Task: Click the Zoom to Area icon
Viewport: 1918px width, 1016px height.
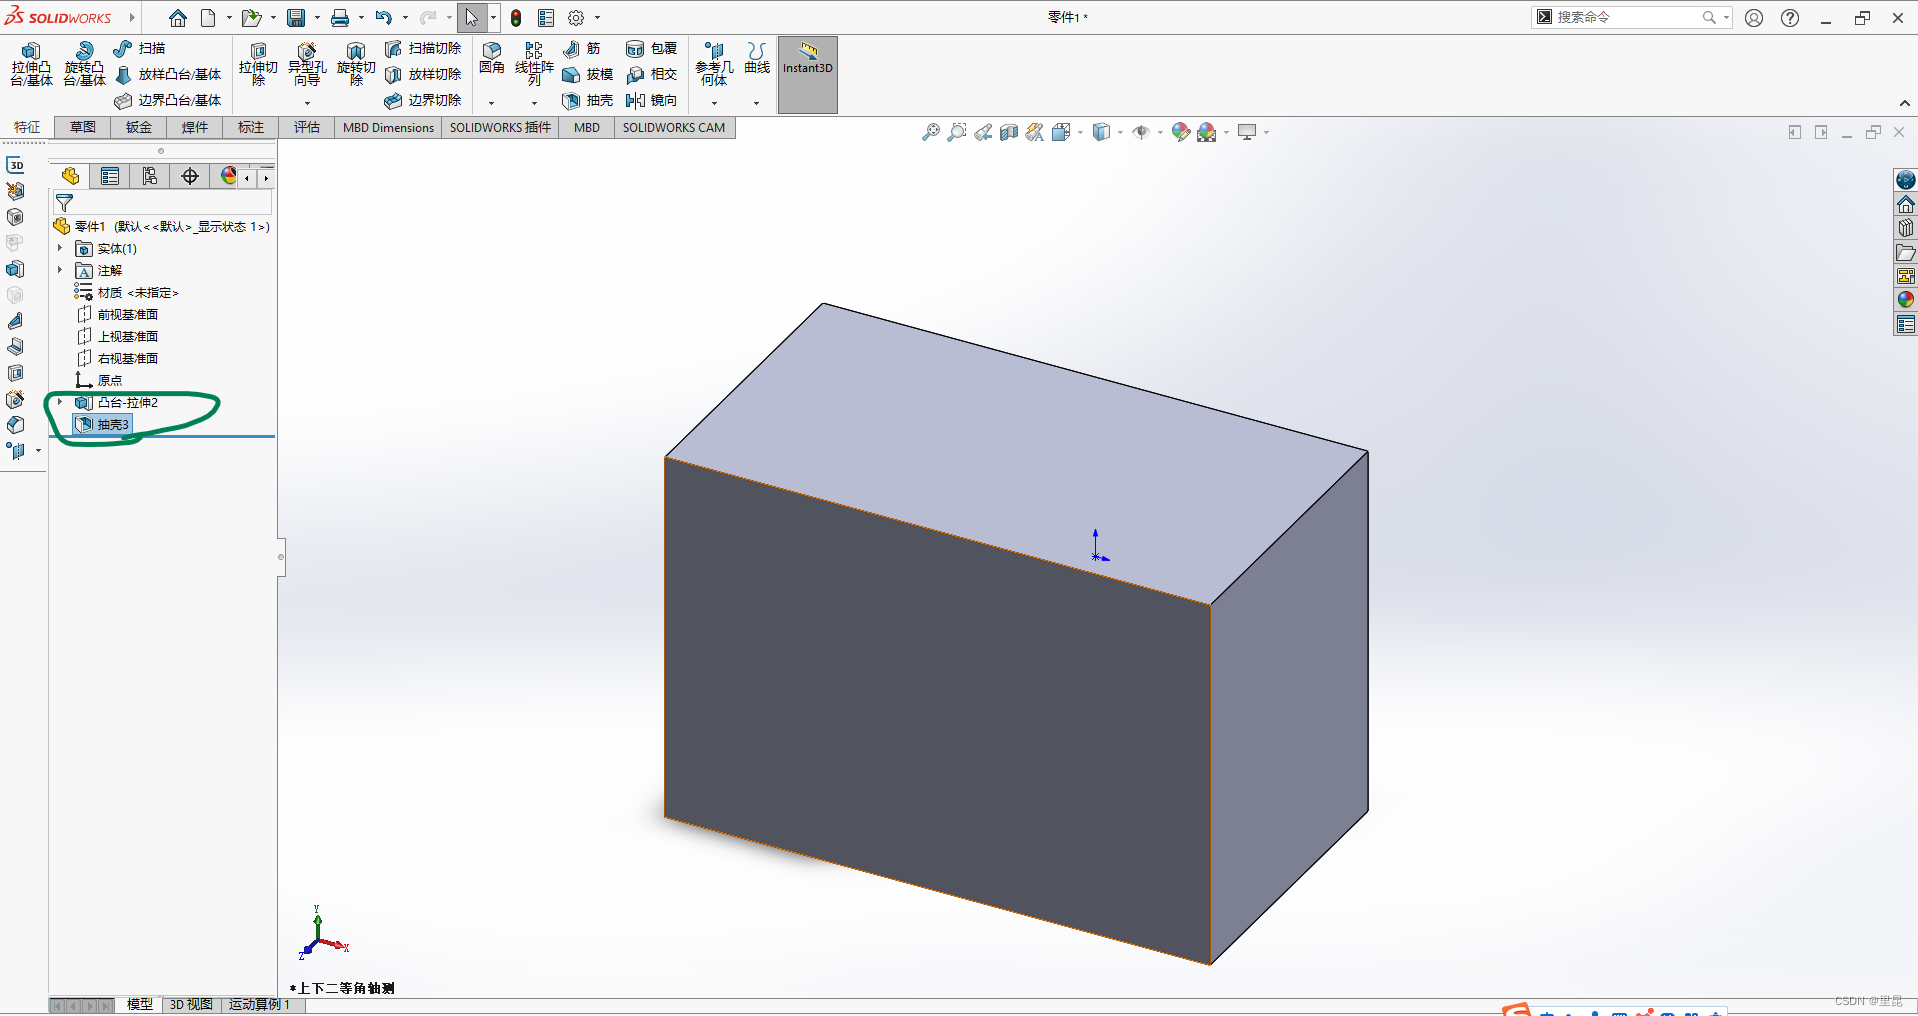Action: coord(957,132)
